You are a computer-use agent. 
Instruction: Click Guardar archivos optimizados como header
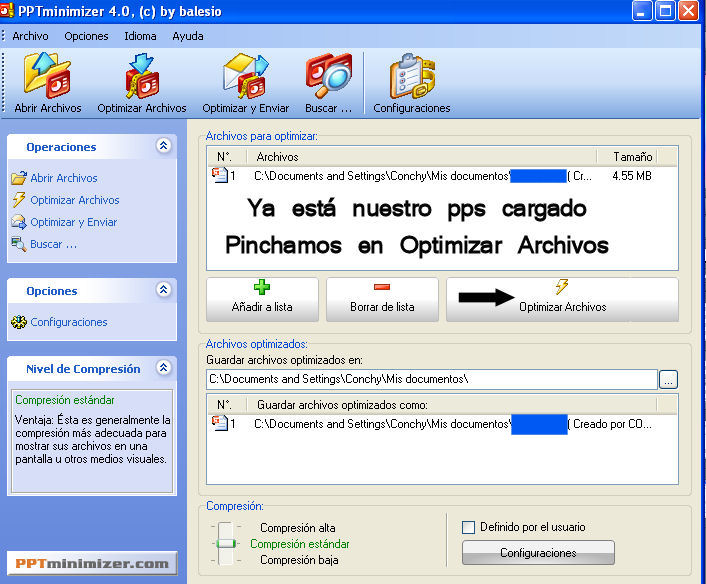[x=452, y=405]
